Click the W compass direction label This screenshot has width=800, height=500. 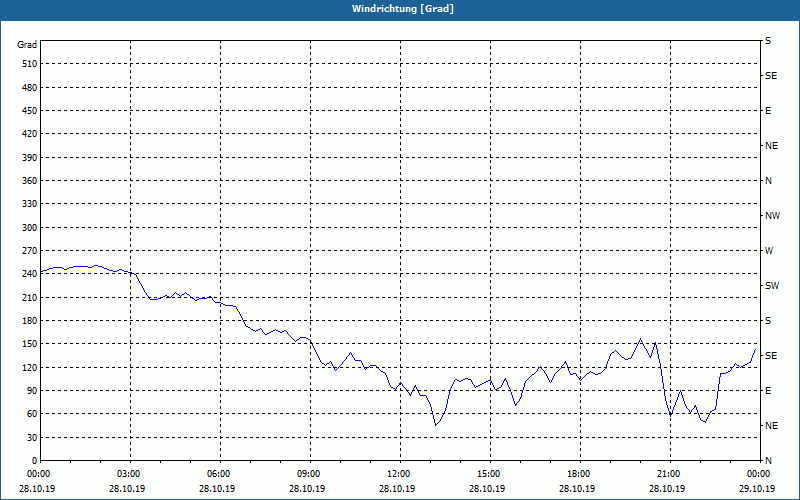tap(769, 251)
